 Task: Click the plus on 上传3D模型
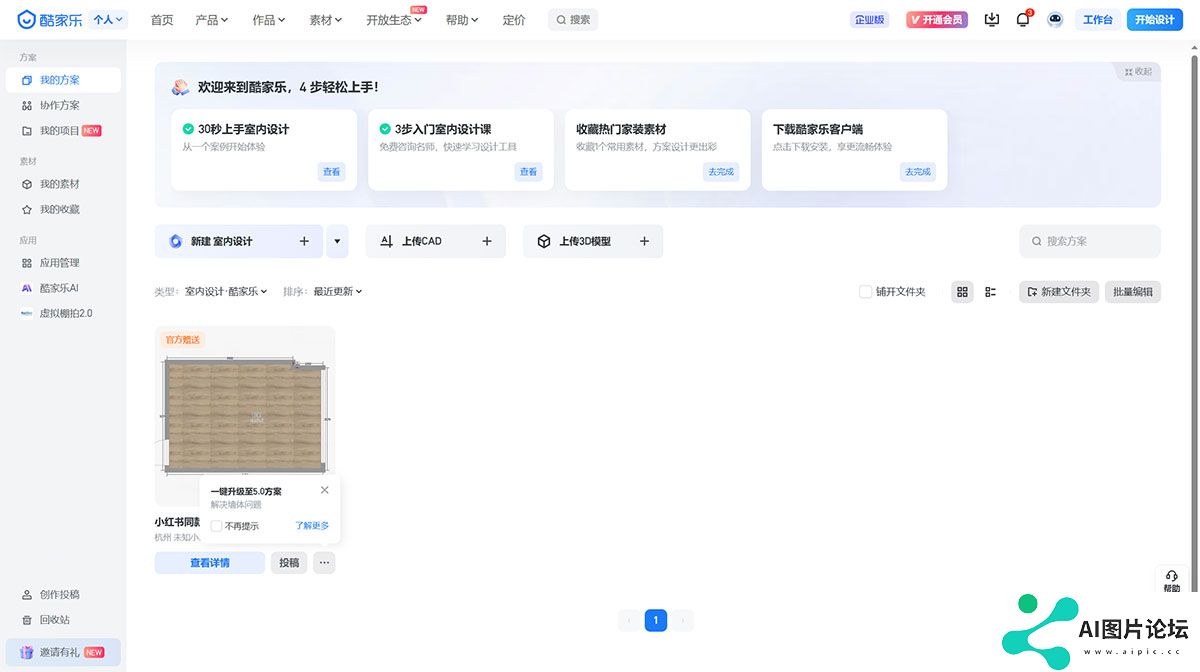tap(644, 241)
